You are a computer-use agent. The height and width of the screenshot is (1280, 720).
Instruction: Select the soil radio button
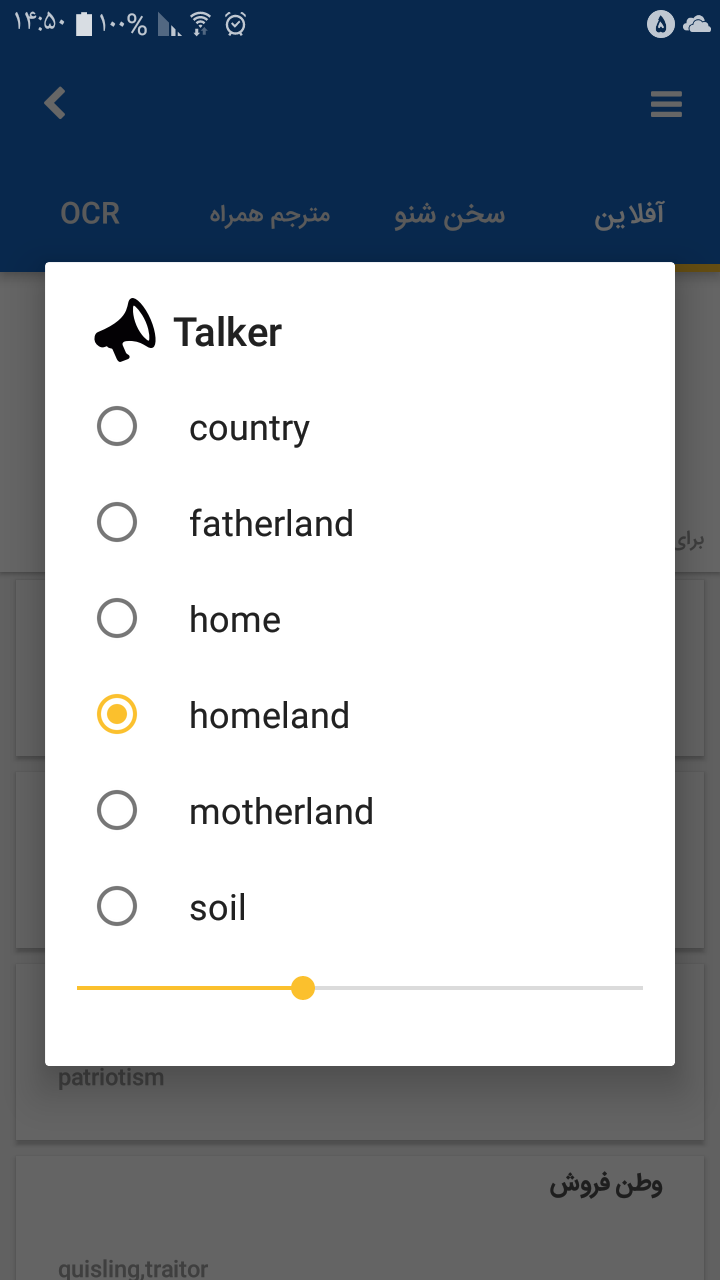pyautogui.click(x=117, y=906)
